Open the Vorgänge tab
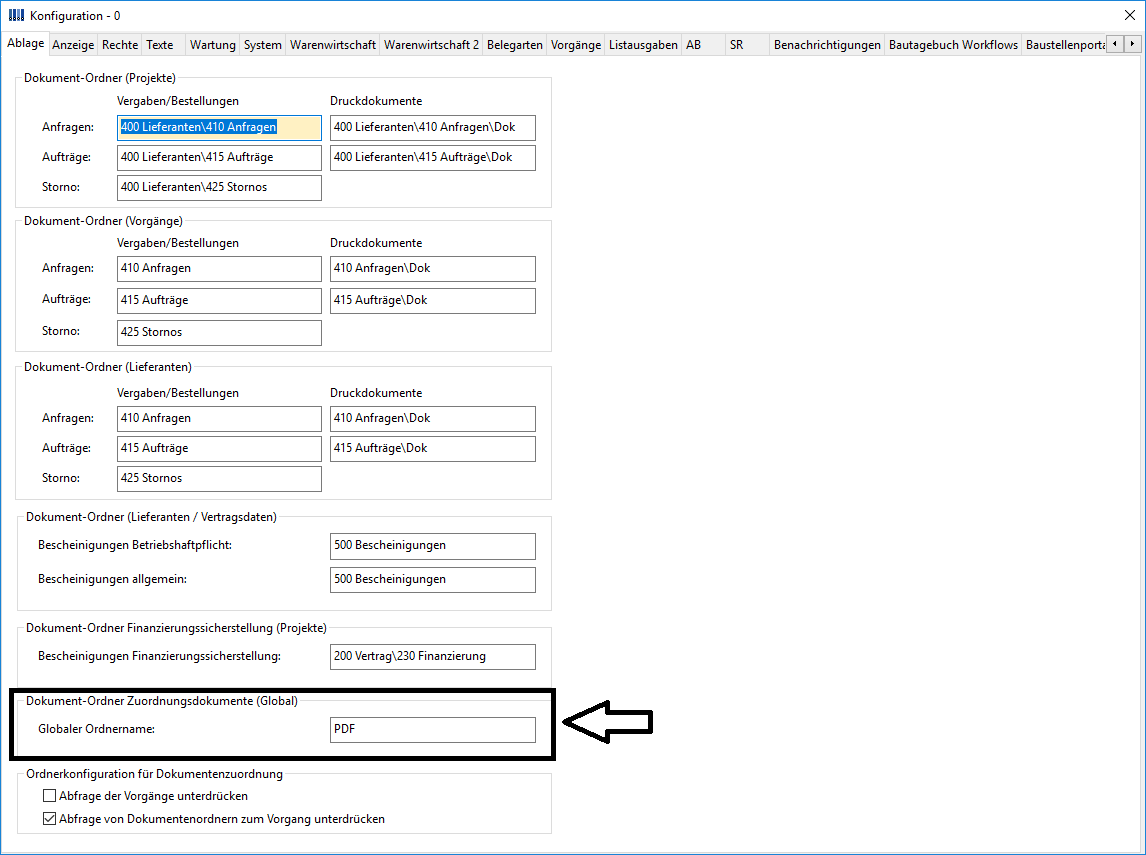This screenshot has width=1146, height=855. 576,45
